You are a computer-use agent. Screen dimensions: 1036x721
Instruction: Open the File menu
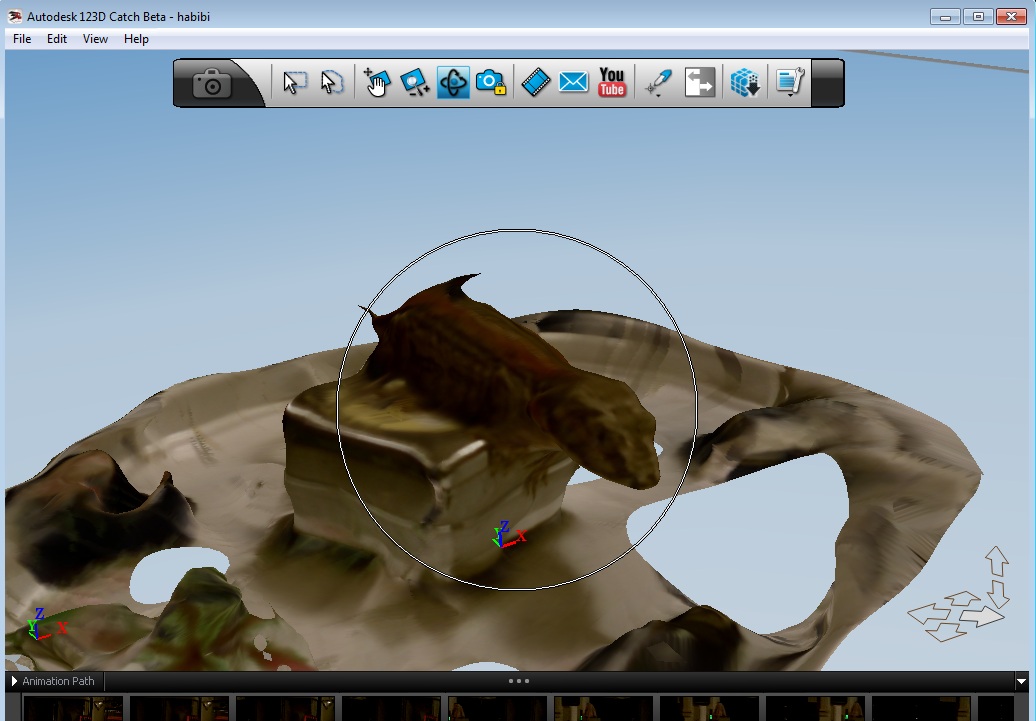(x=22, y=39)
